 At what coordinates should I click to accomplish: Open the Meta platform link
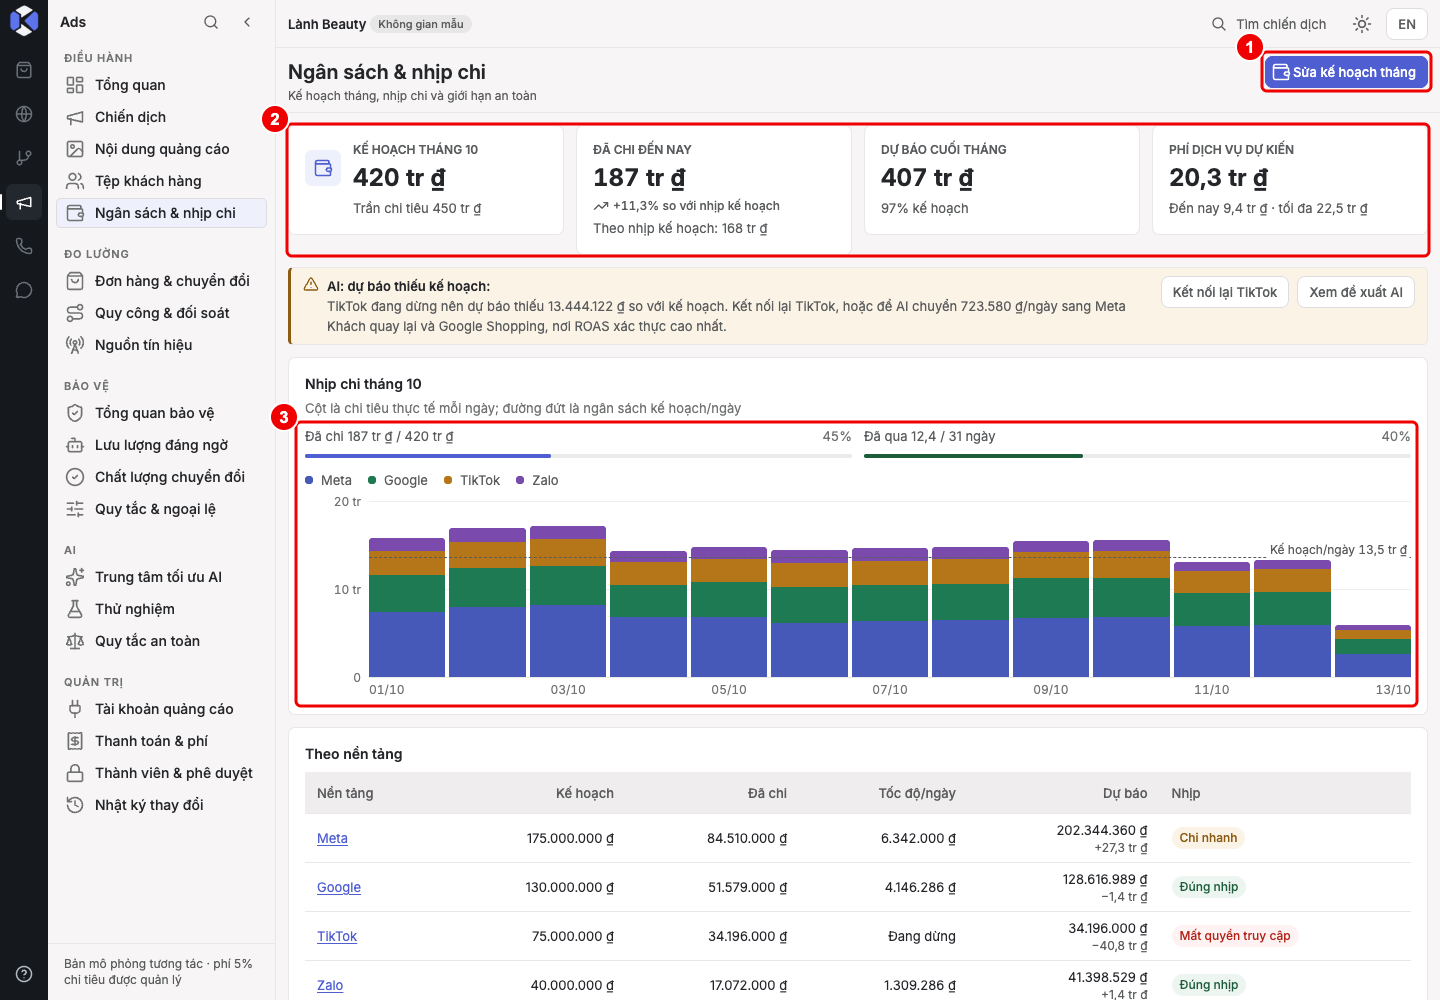coord(332,838)
